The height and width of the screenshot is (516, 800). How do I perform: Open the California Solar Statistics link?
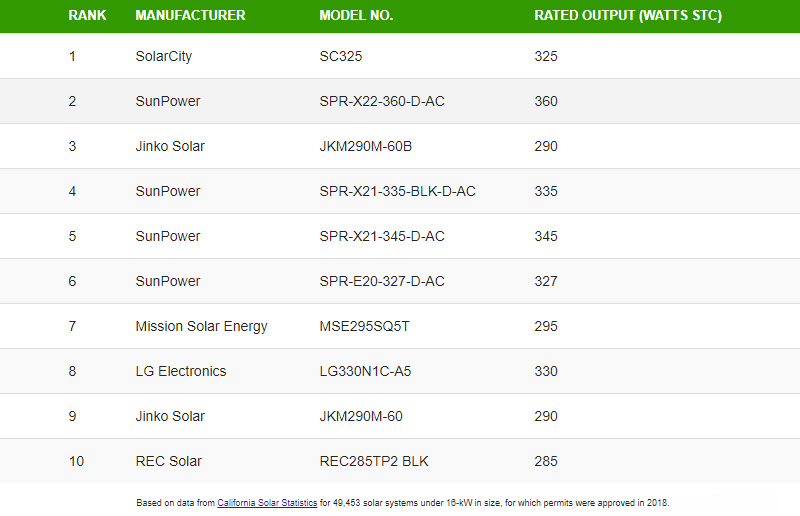[x=267, y=503]
